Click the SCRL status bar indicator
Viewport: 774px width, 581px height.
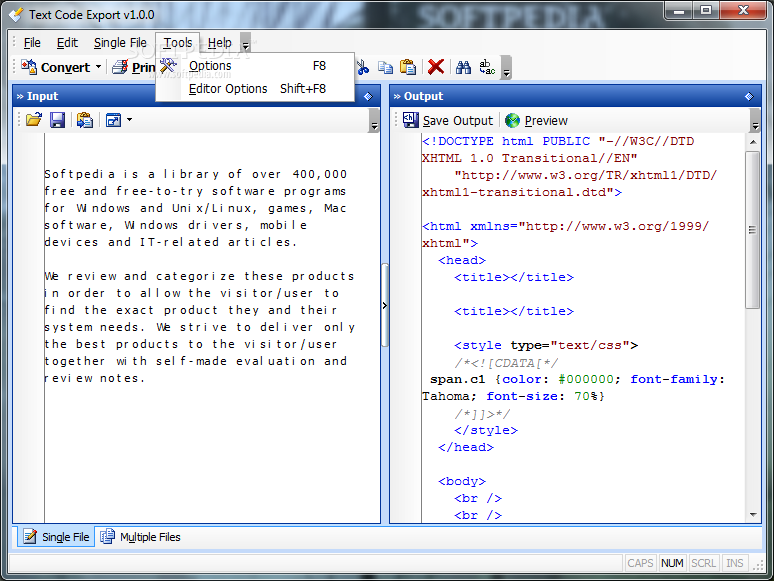pyautogui.click(x=703, y=563)
